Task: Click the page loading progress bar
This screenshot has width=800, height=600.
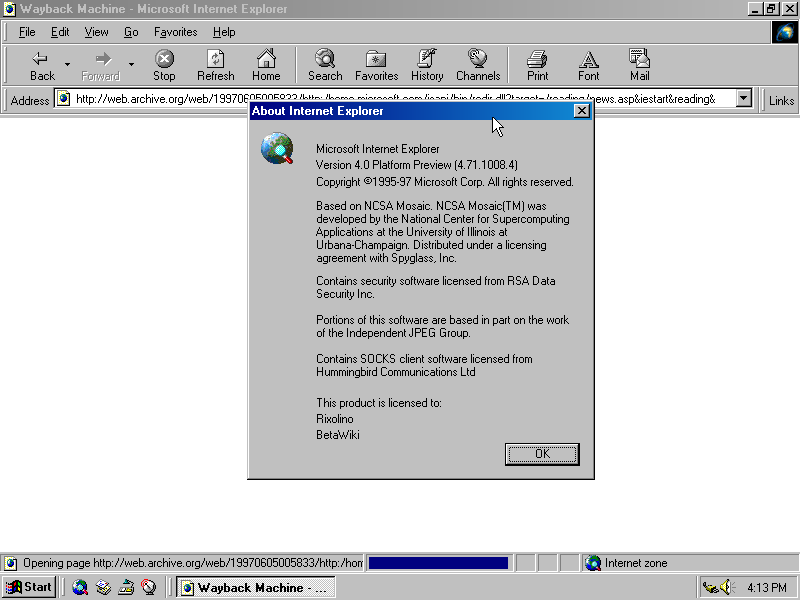Action: point(438,563)
